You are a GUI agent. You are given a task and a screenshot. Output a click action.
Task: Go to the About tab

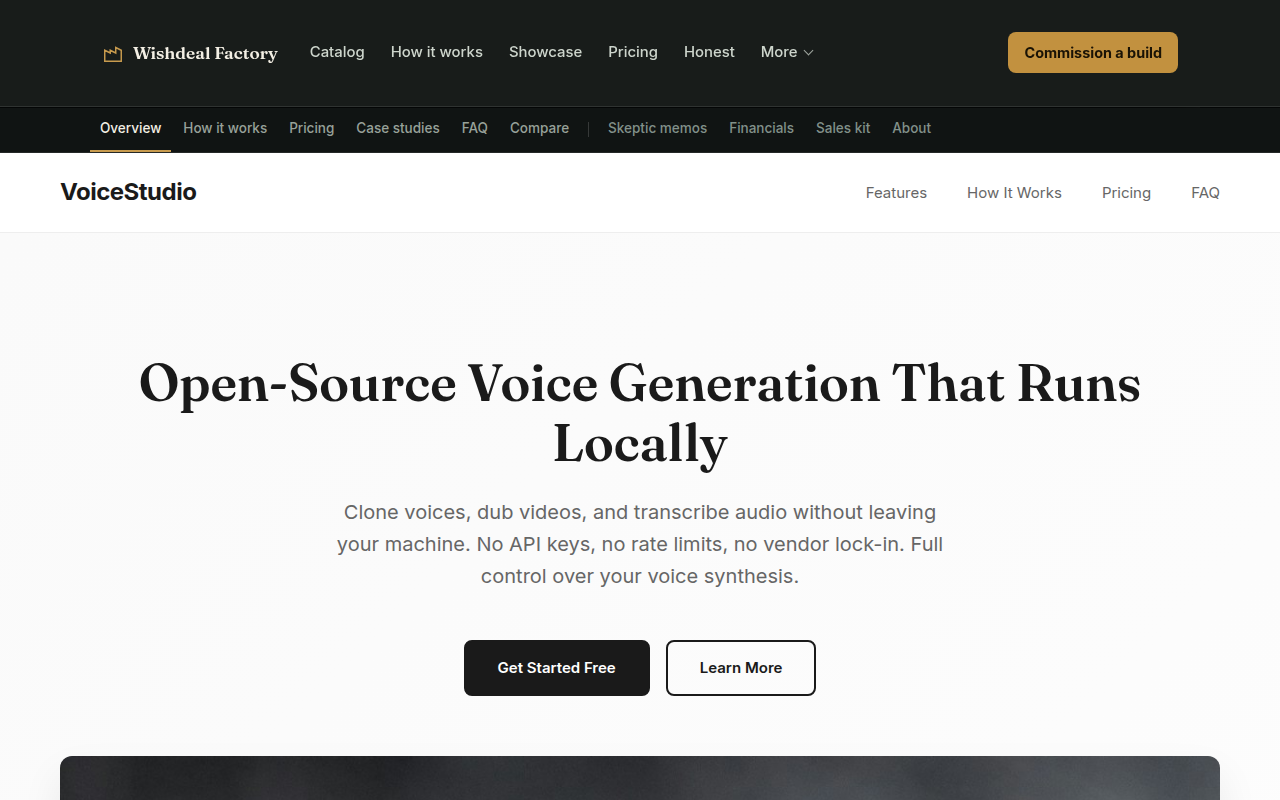tap(911, 128)
